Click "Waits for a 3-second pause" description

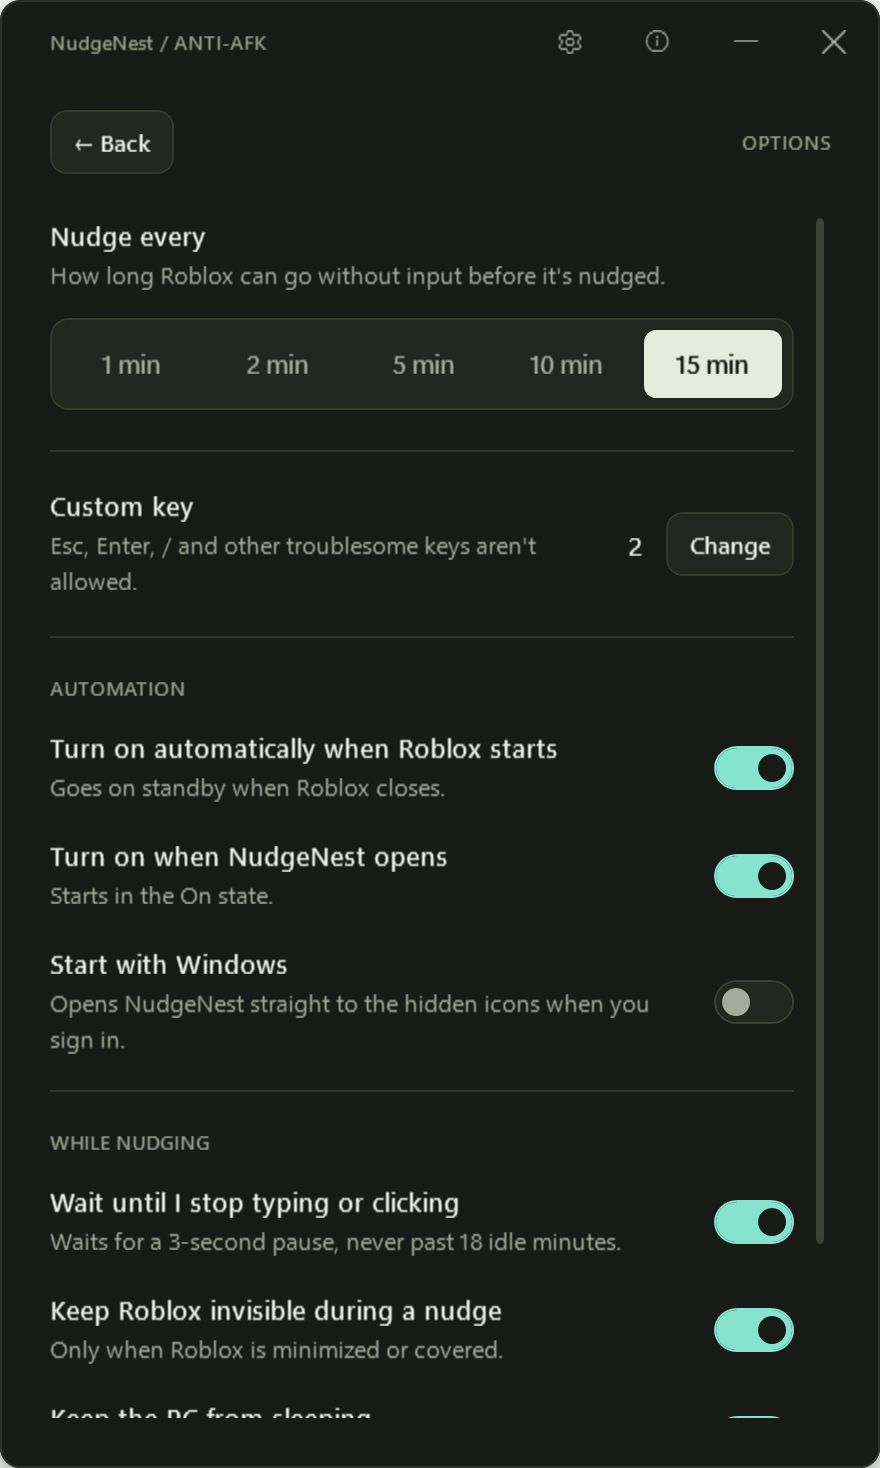click(x=336, y=1242)
